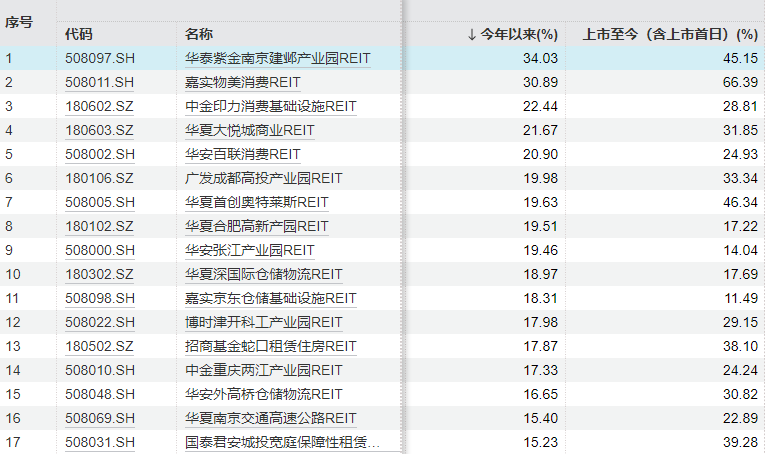Select the 19.51 year-to-date value
765x454 pixels.
click(x=540, y=226)
